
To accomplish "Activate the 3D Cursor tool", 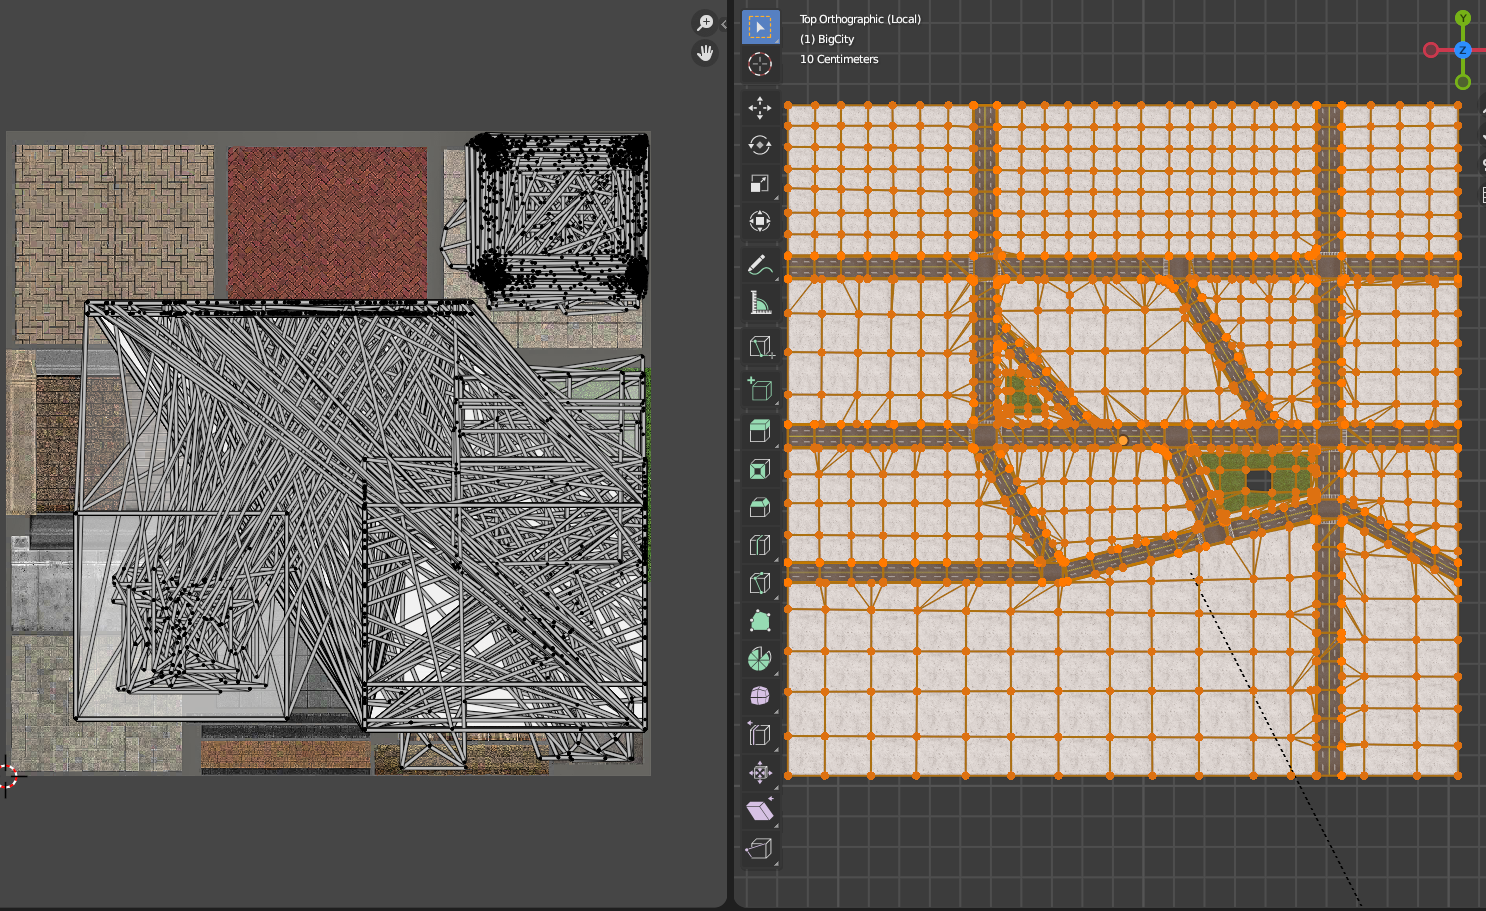I will (x=760, y=64).
